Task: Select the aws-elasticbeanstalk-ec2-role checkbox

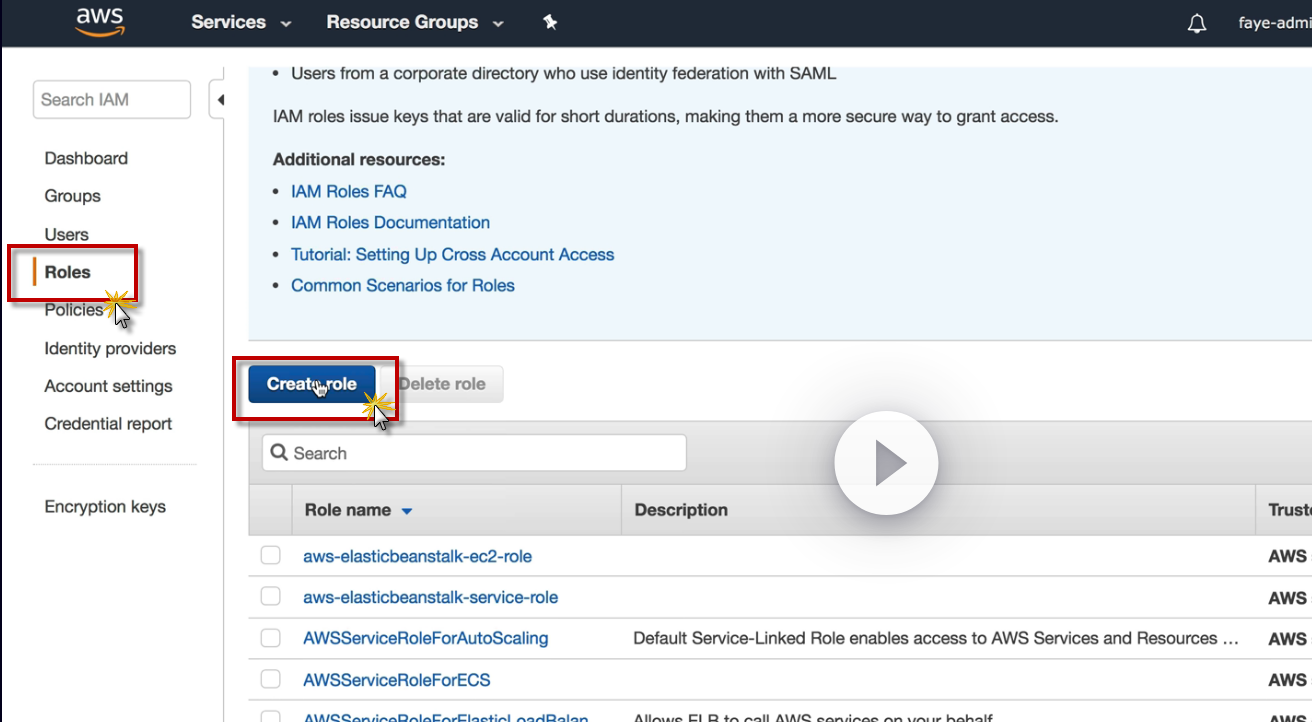Action: [x=271, y=555]
